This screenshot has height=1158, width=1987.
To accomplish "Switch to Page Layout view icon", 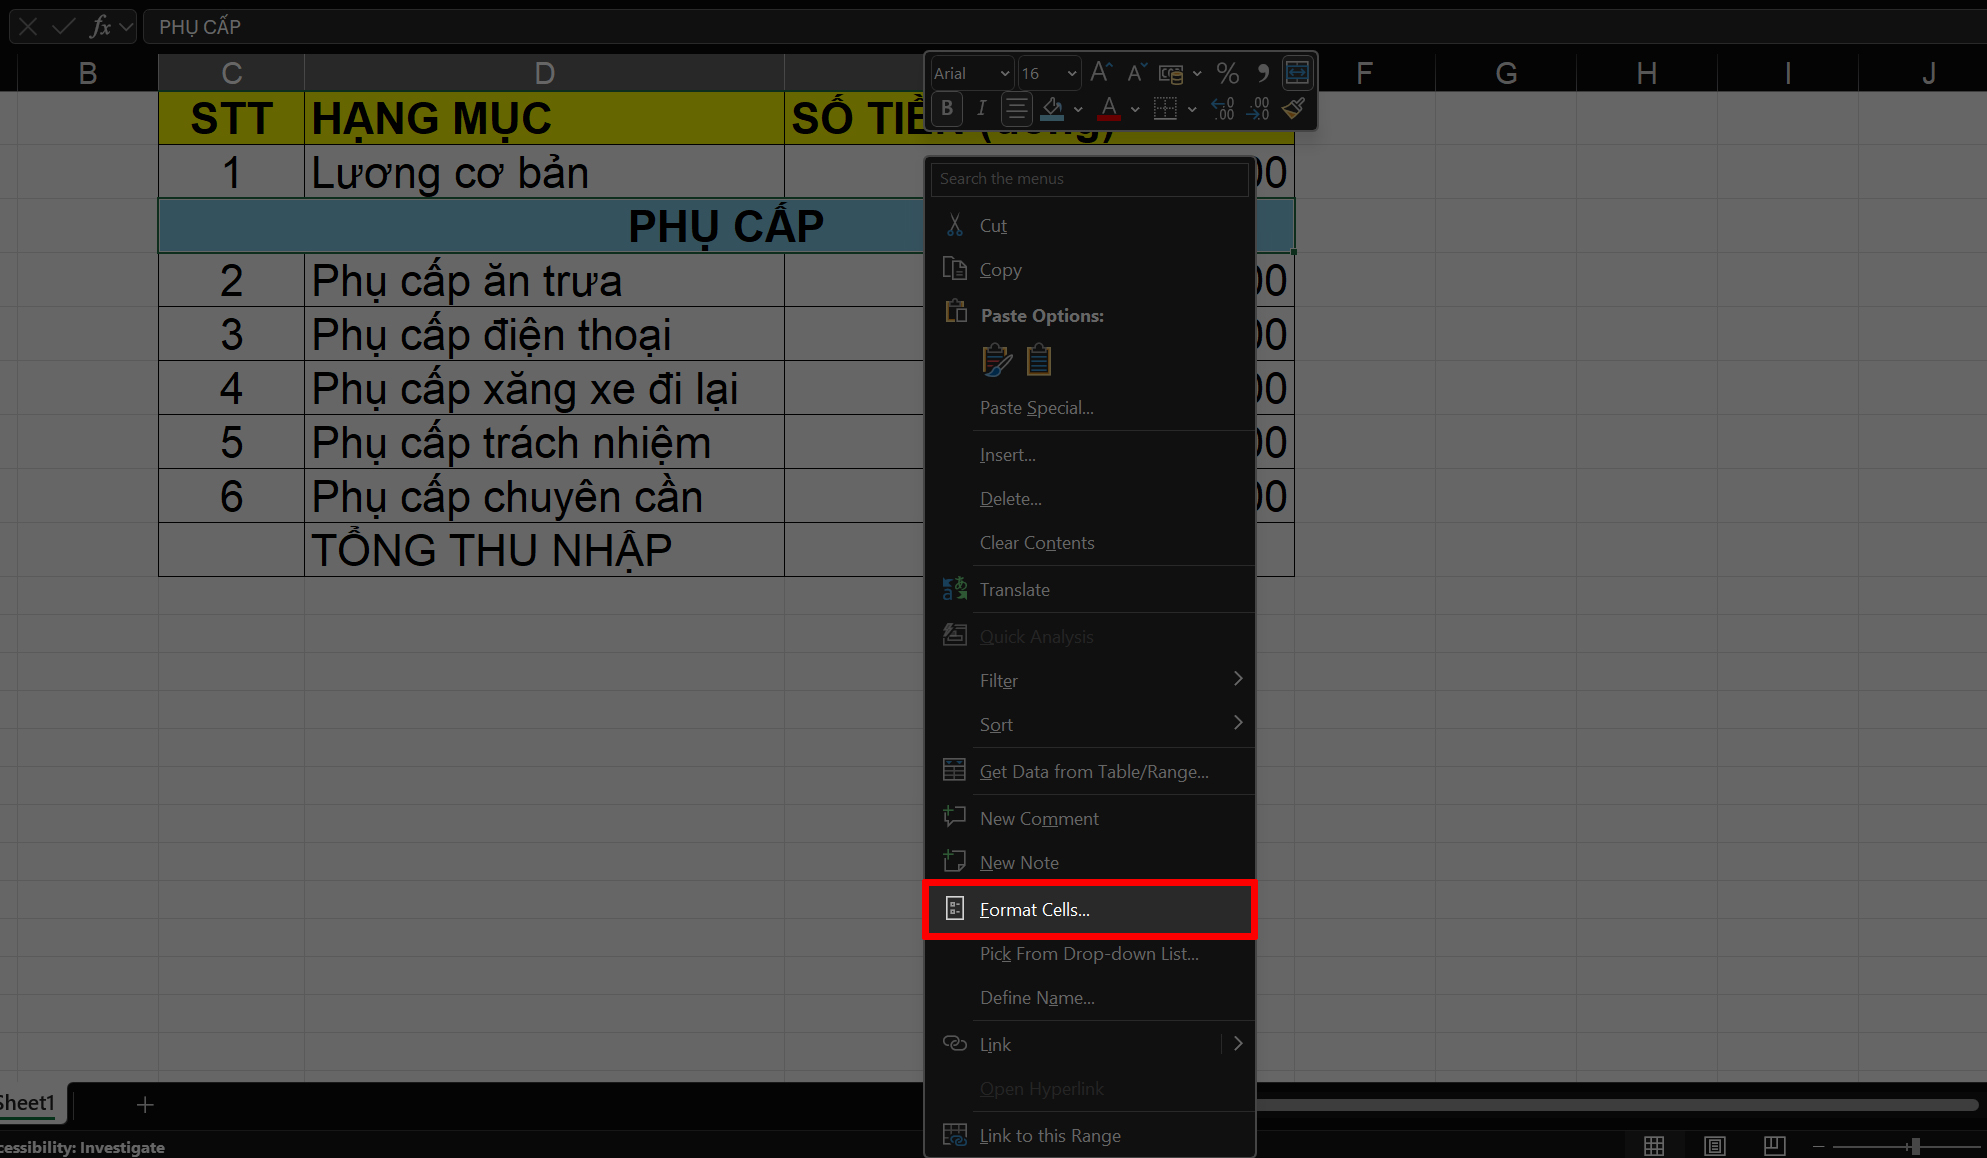I will coord(1714,1146).
